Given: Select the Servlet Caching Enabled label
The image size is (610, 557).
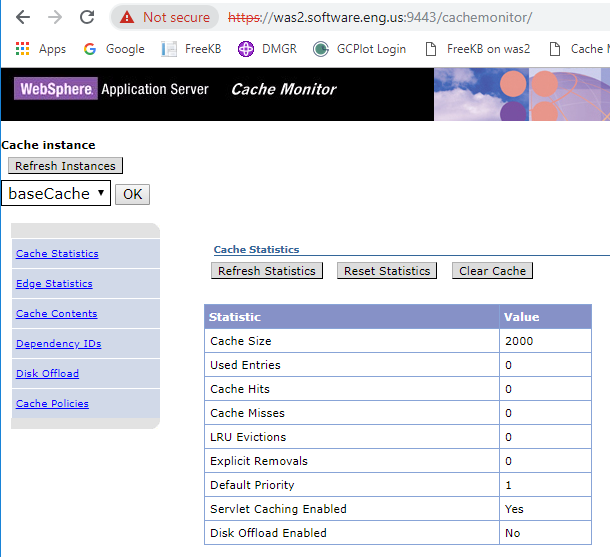Looking at the screenshot, I should pyautogui.click(x=278, y=509).
